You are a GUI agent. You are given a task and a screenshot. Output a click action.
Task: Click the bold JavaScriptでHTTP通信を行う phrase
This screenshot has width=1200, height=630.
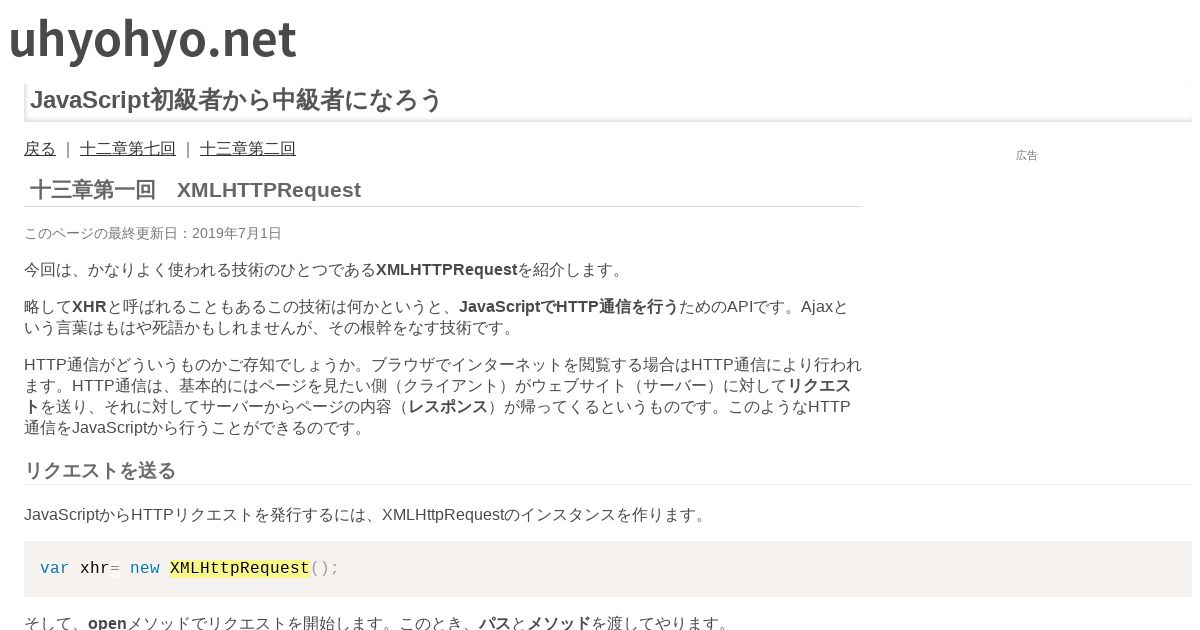pyautogui.click(x=568, y=307)
